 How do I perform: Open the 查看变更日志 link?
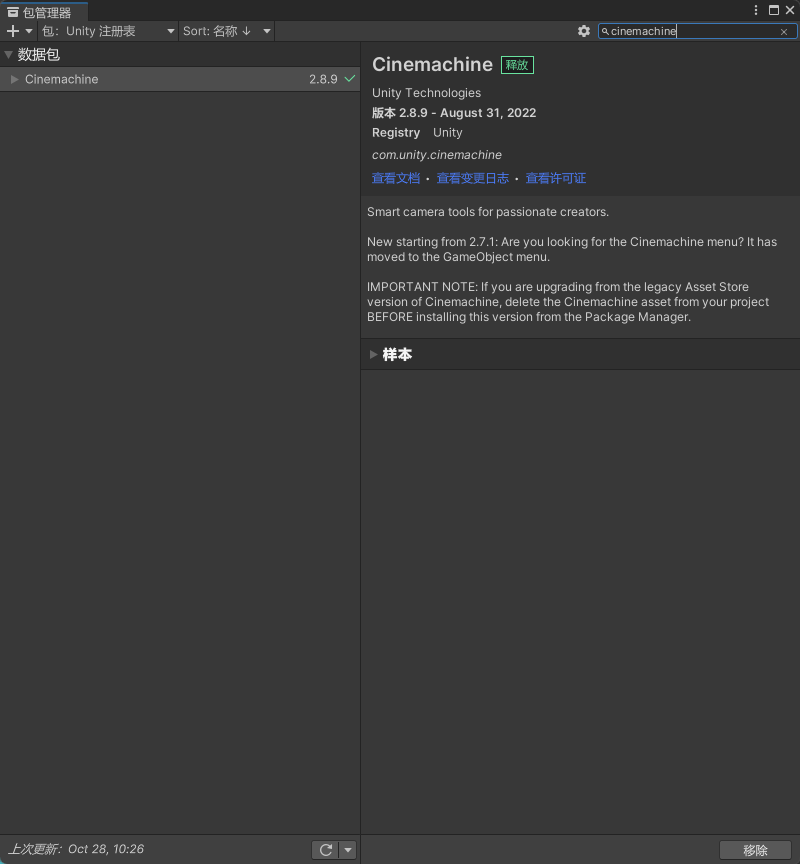473,179
